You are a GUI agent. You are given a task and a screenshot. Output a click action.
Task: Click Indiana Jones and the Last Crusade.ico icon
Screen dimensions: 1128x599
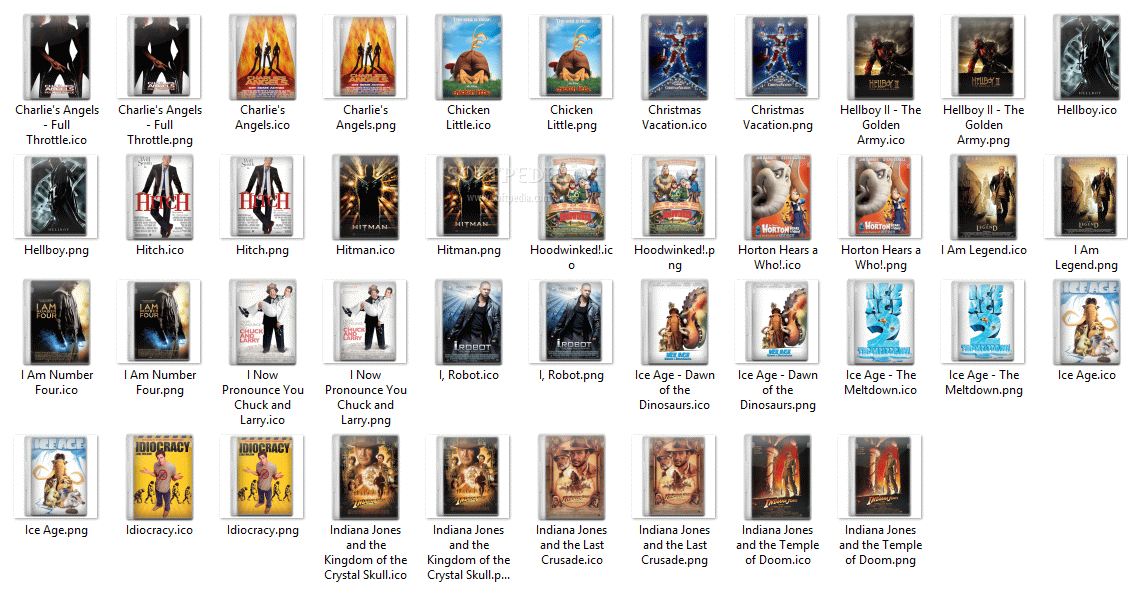571,476
